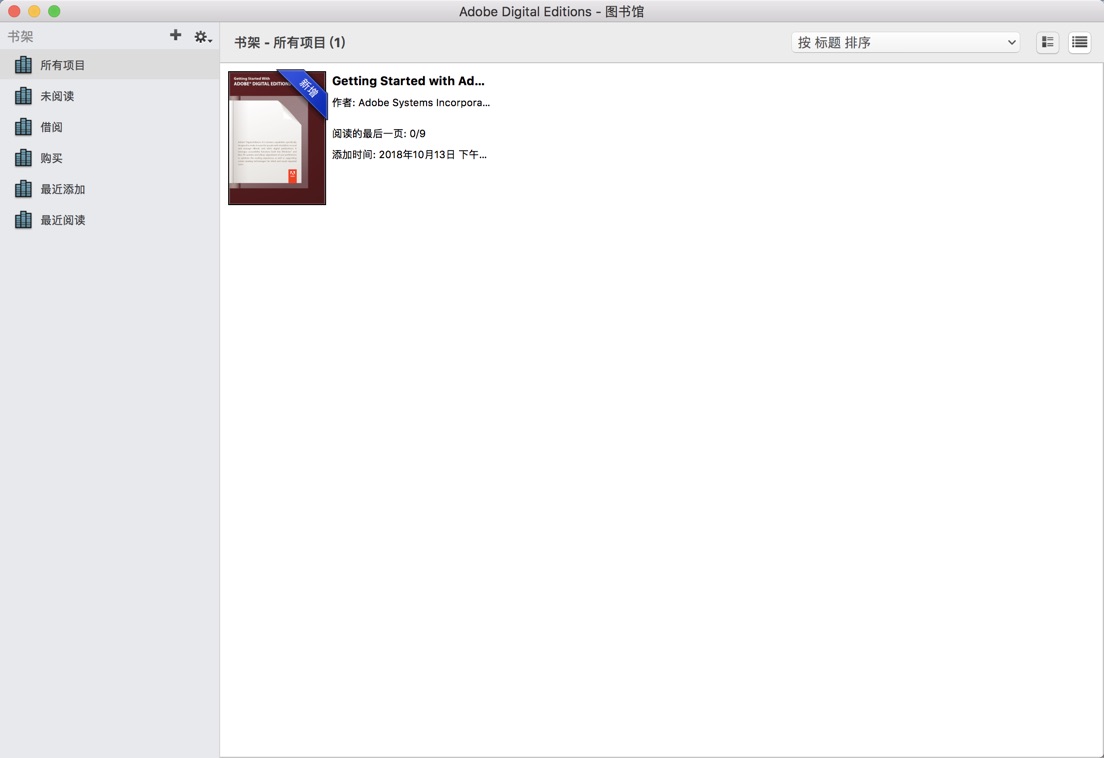Click the plus icon to add a bookshelf
Image resolution: width=1104 pixels, height=758 pixels.
click(175, 35)
